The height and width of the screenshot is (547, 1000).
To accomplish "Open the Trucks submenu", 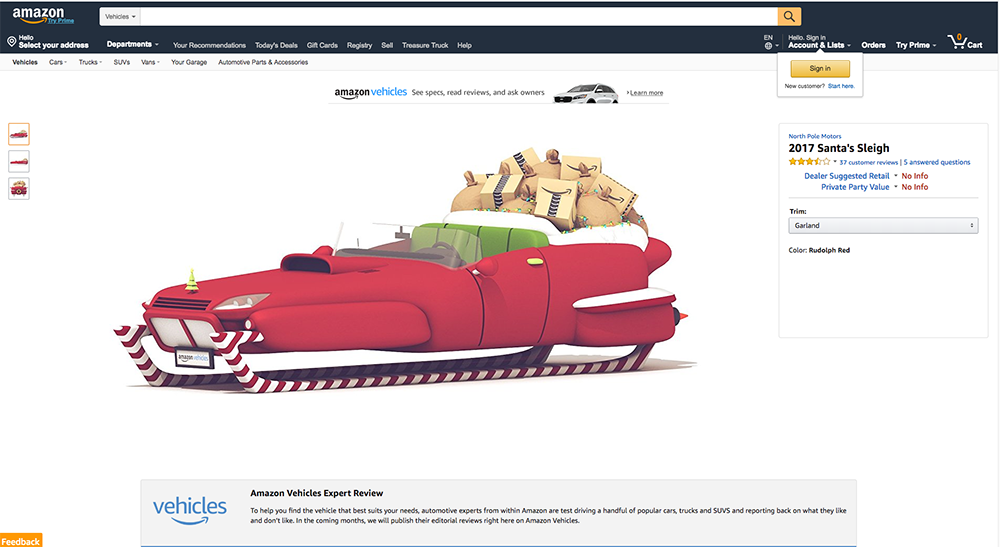I will tap(90, 62).
